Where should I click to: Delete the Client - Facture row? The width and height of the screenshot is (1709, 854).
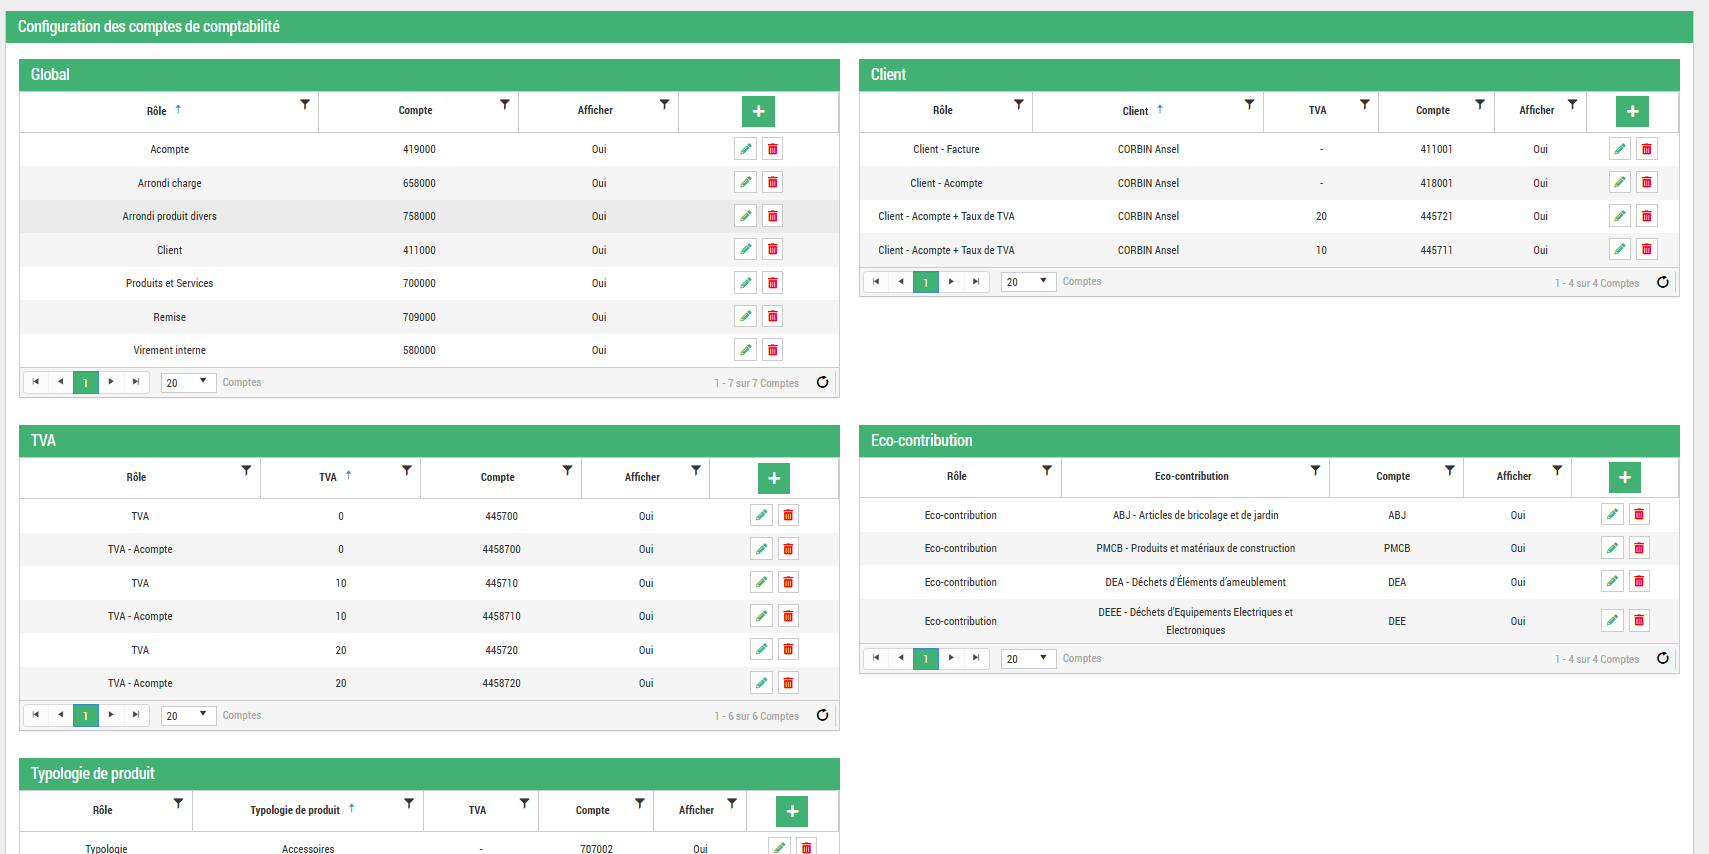coord(1646,149)
